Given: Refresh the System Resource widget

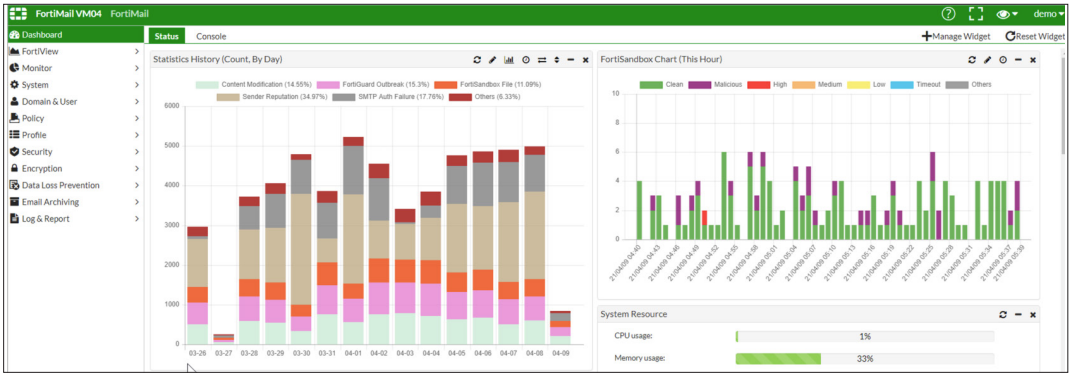Looking at the screenshot, I should pos(1003,314).
